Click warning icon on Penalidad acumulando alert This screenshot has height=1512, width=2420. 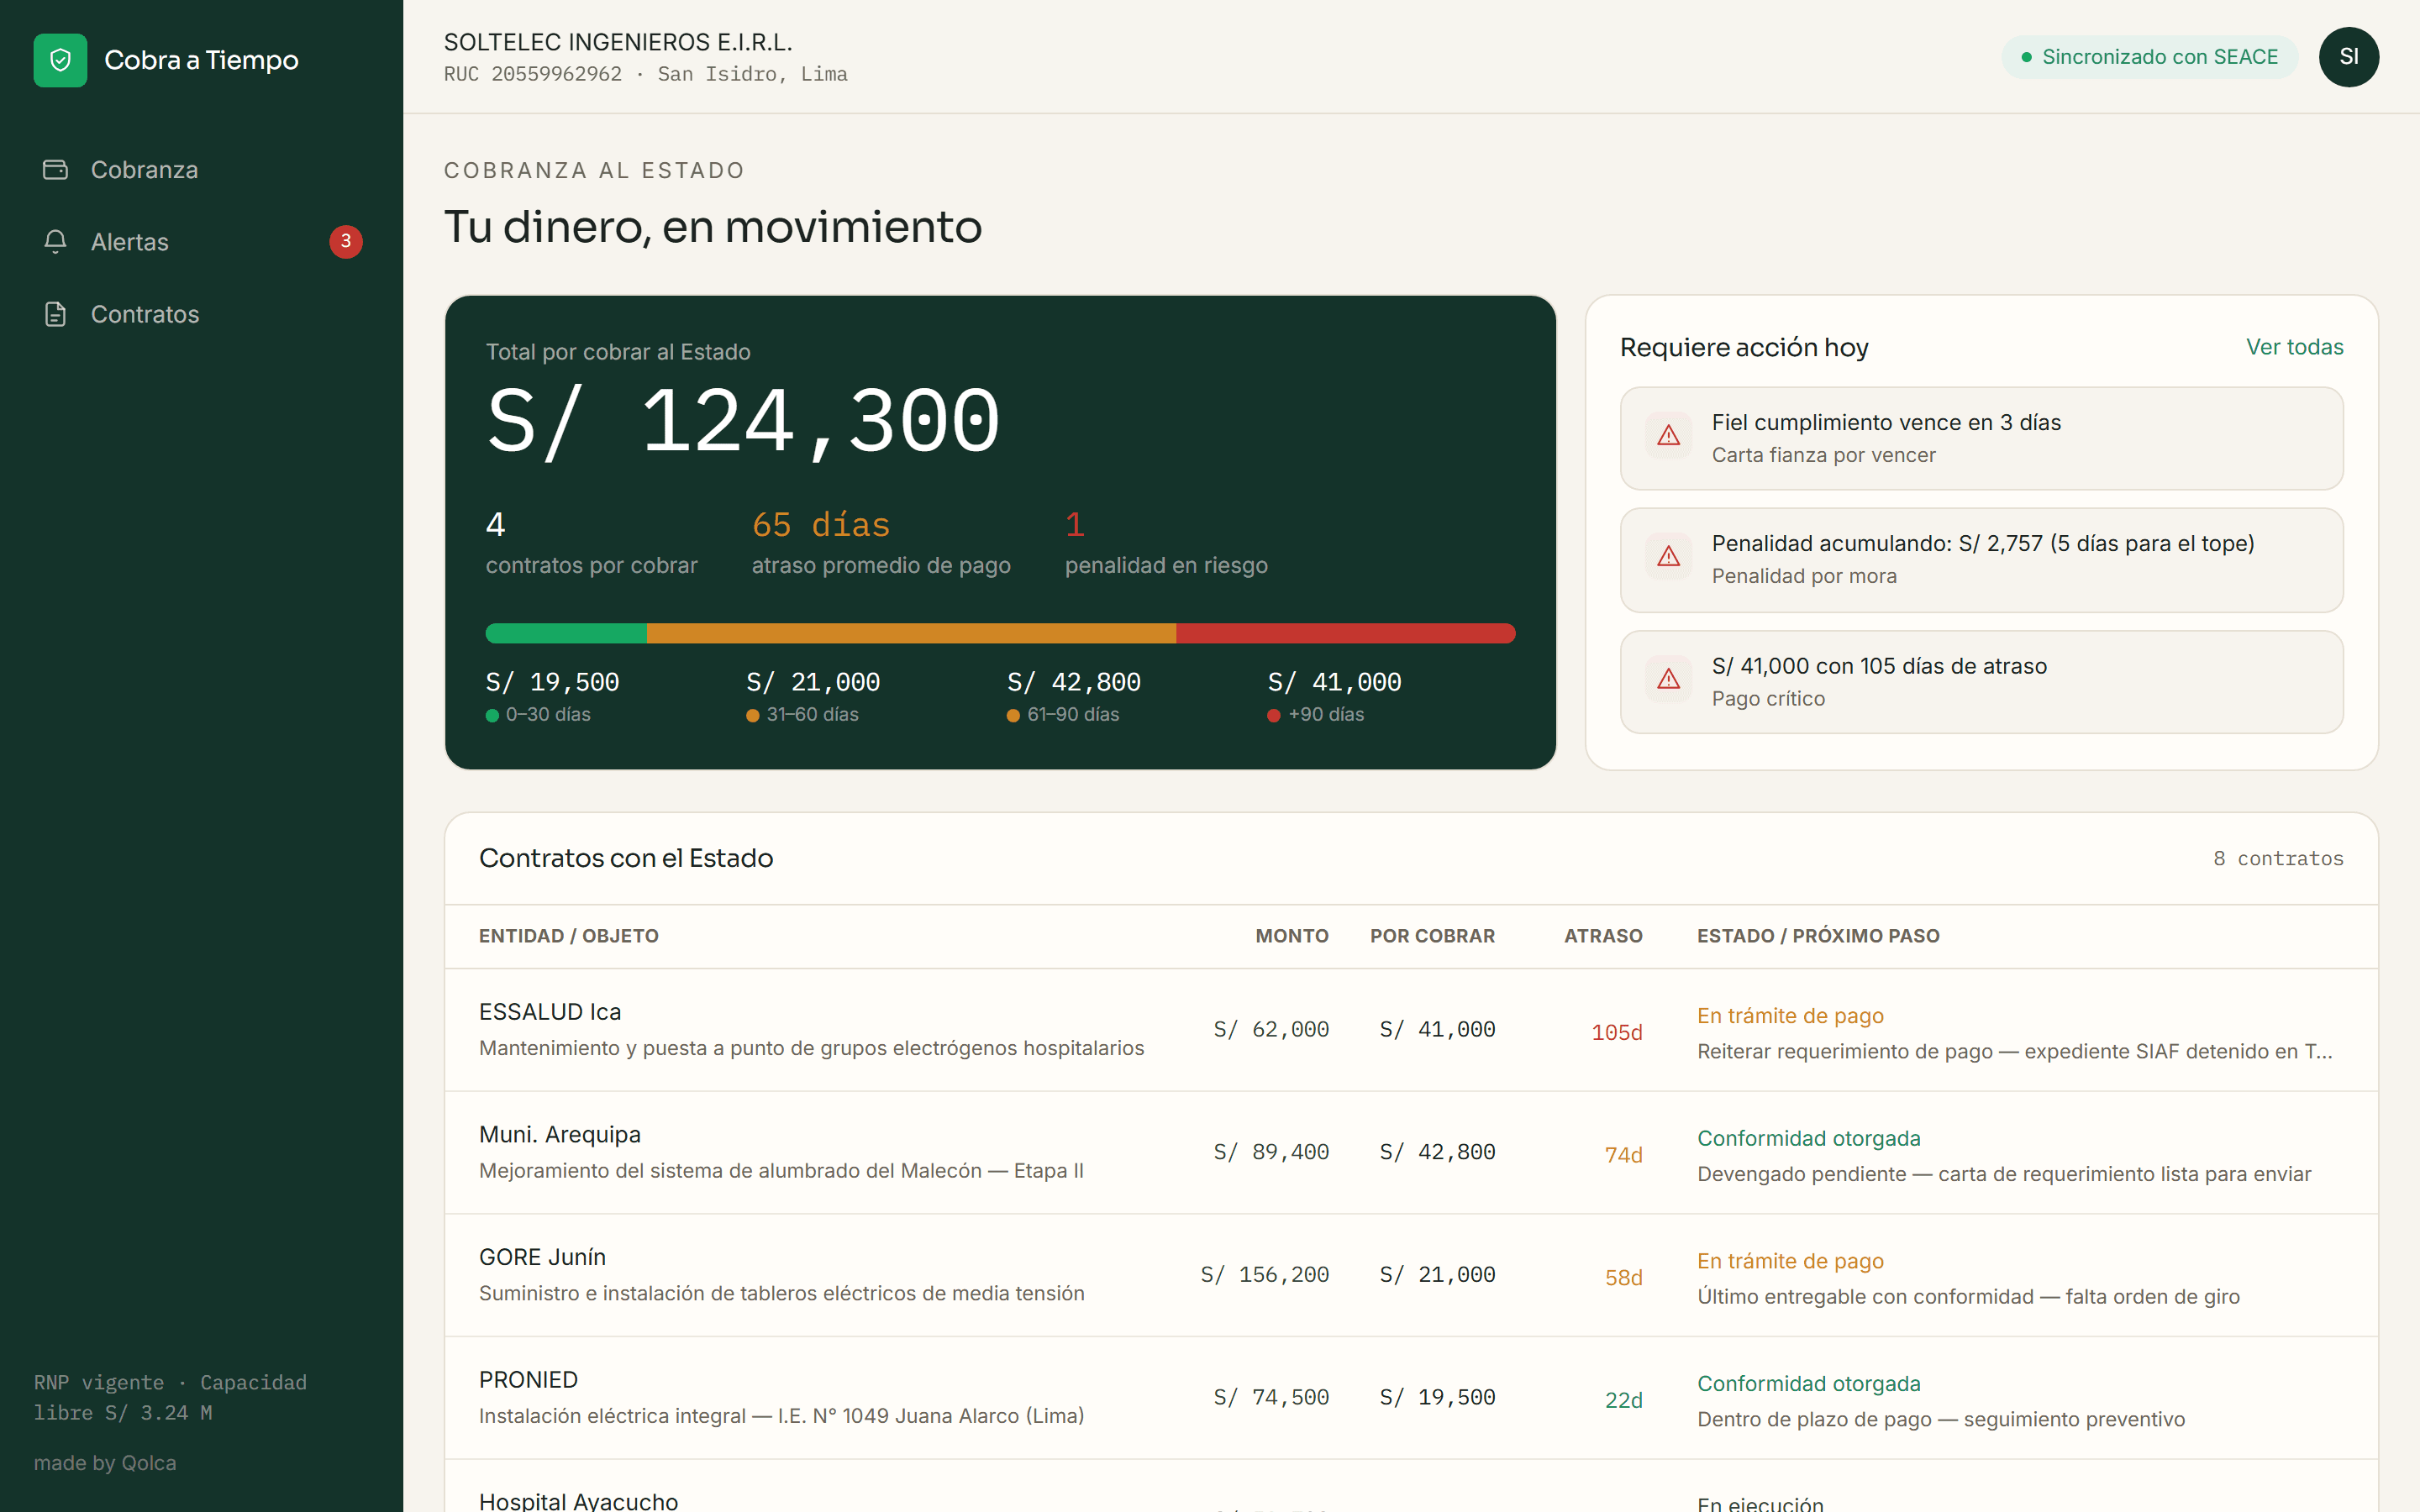point(1668,557)
